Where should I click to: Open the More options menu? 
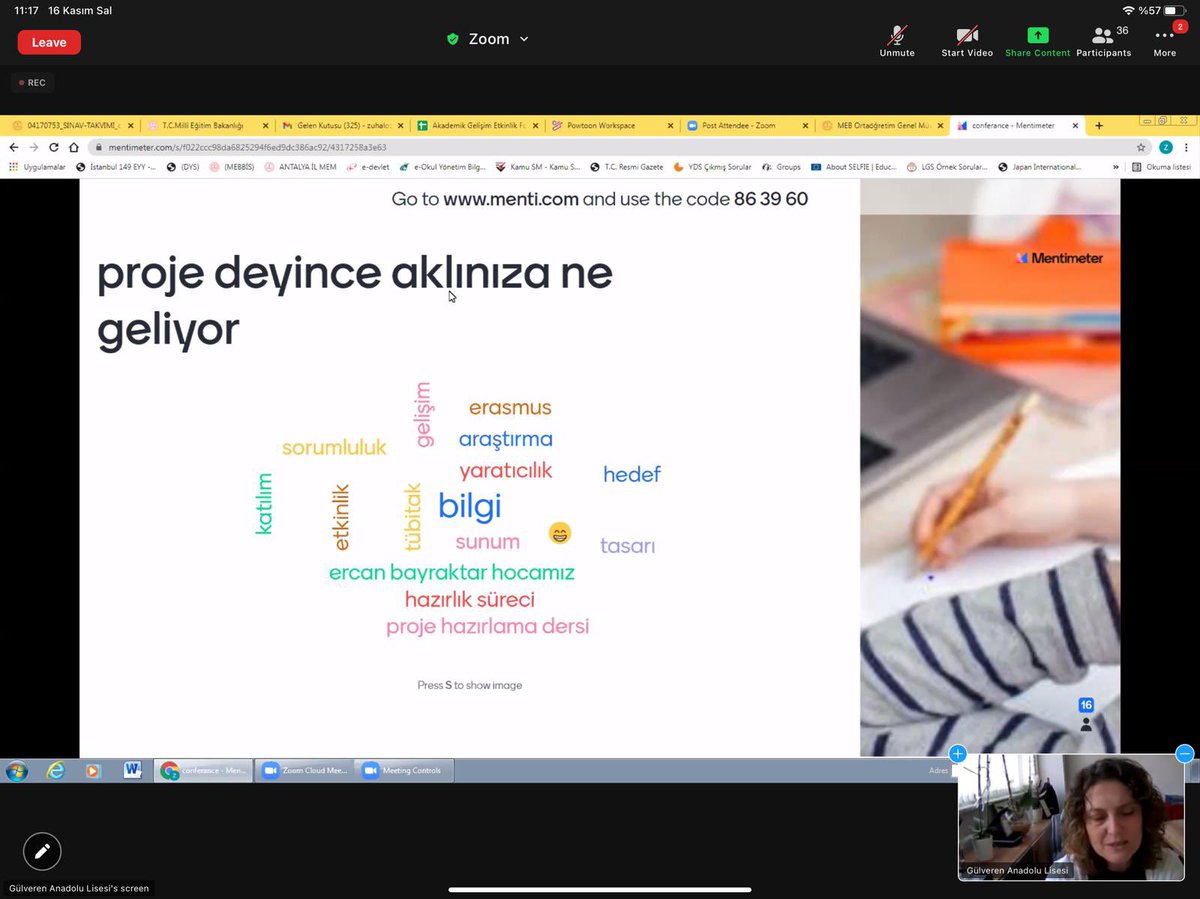tap(1165, 41)
